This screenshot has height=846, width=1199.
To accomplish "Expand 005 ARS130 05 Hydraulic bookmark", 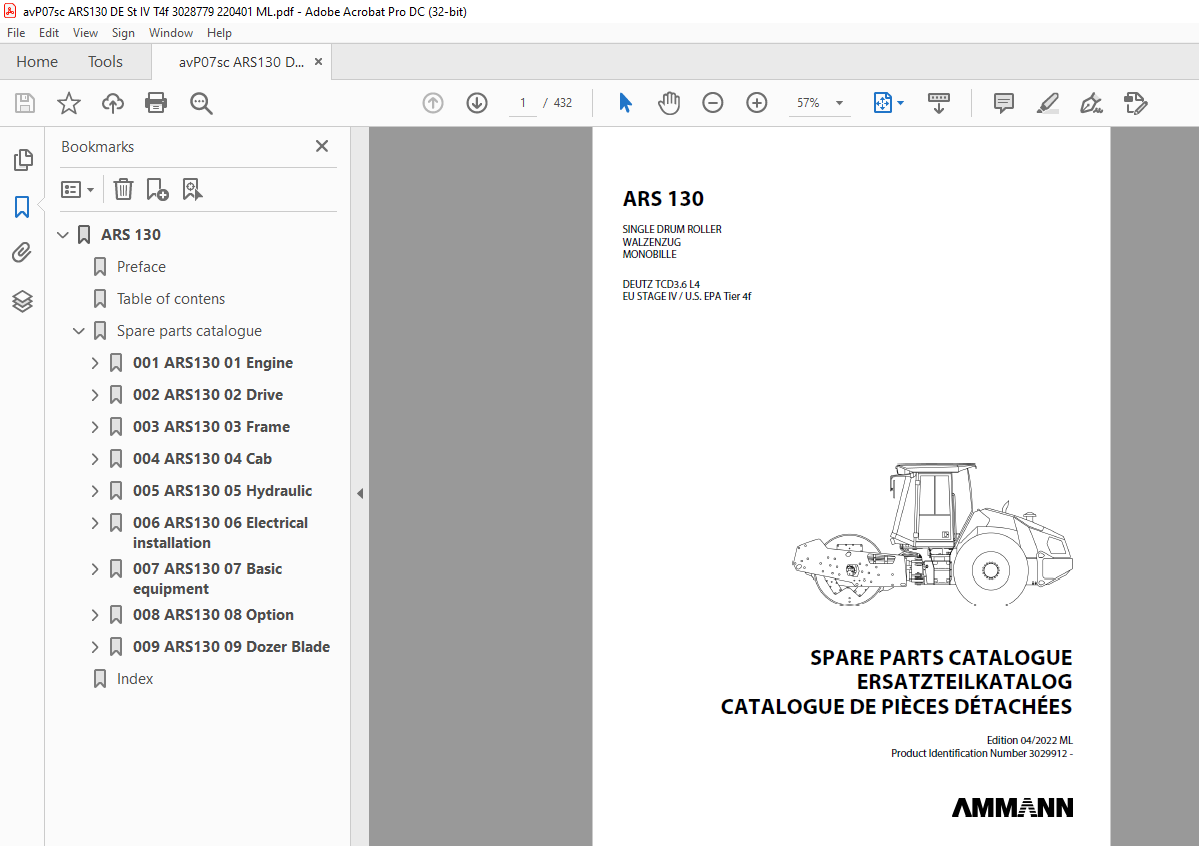I will tap(95, 492).
